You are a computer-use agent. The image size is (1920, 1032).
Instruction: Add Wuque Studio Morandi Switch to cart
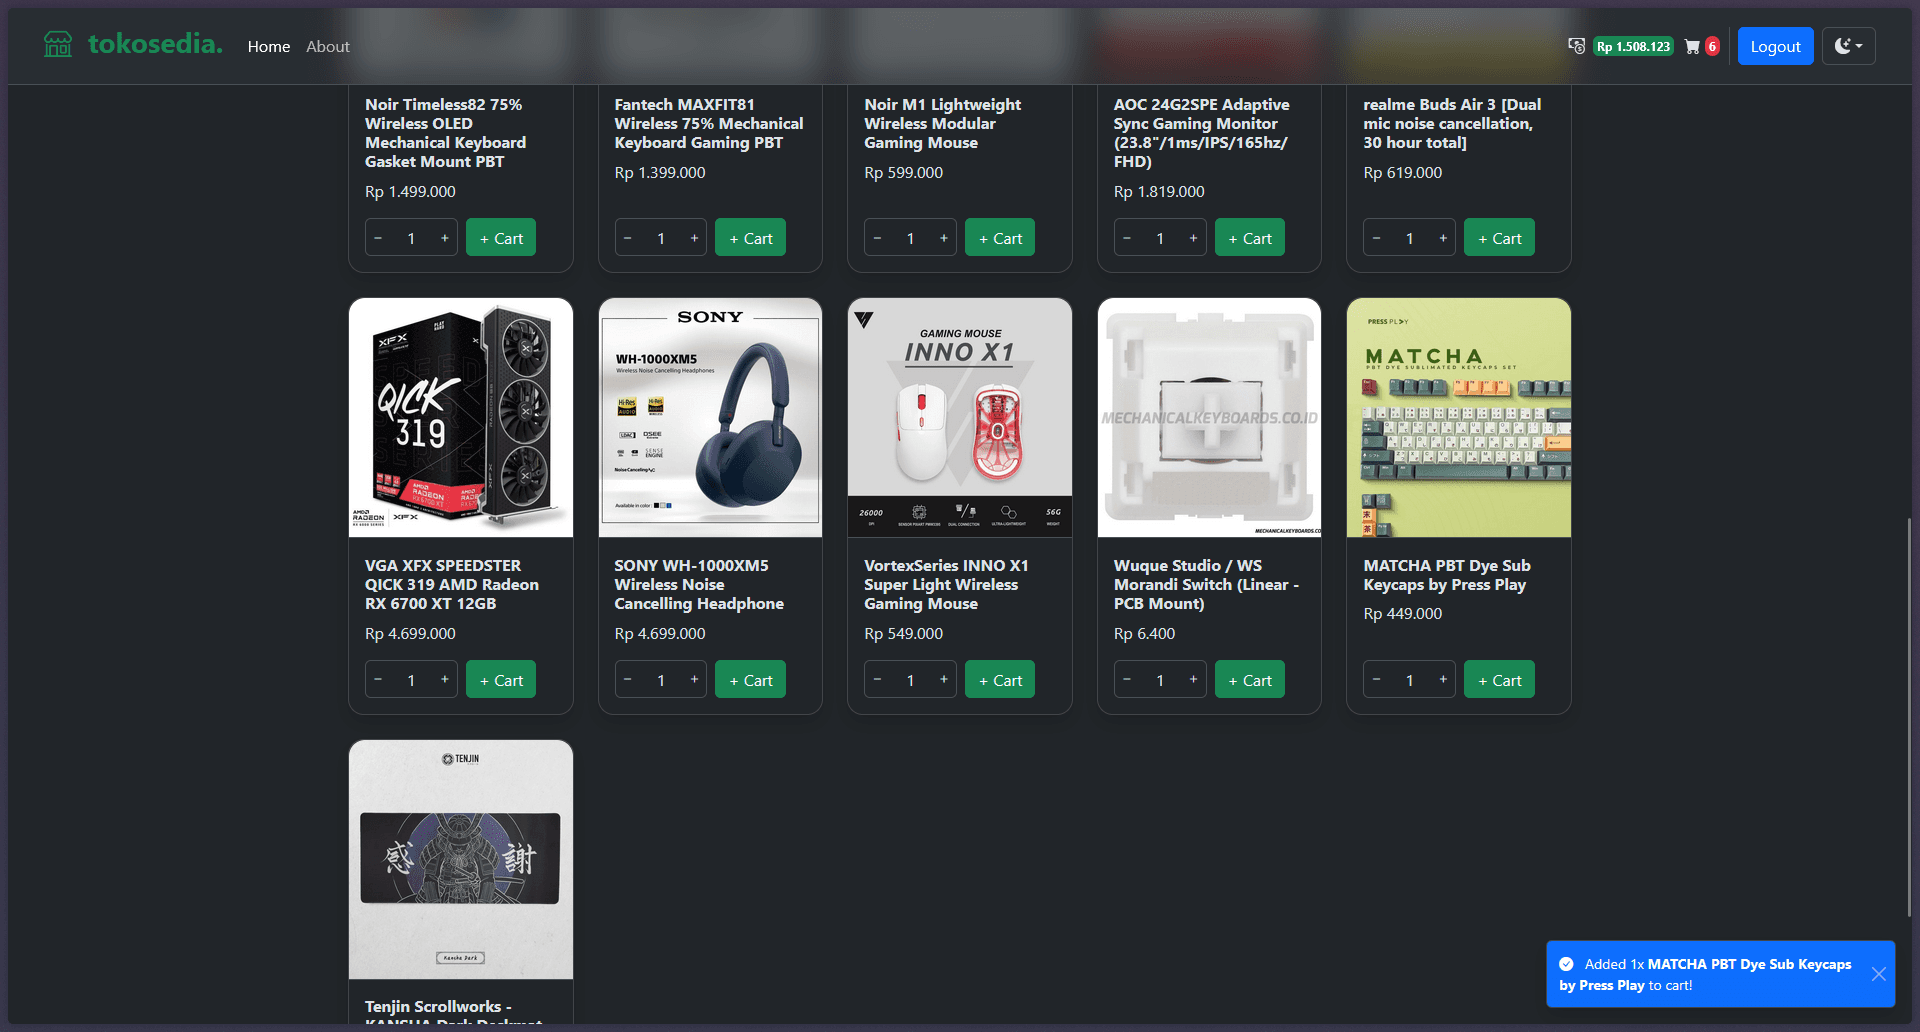click(1250, 680)
